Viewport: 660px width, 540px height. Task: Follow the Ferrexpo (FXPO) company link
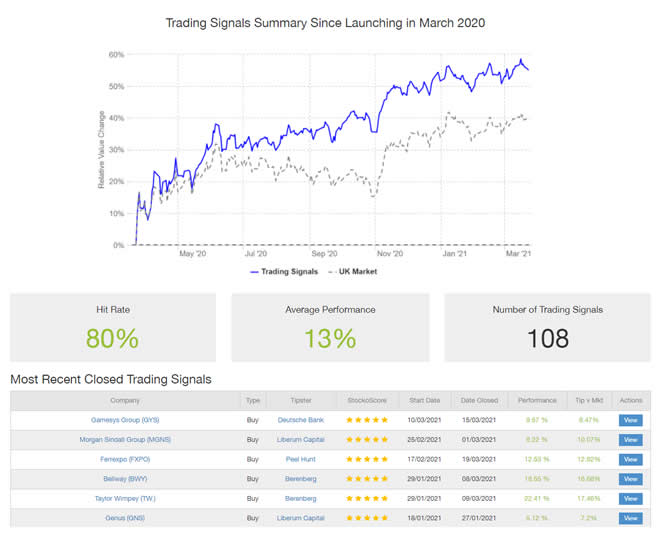pyautogui.click(x=126, y=460)
